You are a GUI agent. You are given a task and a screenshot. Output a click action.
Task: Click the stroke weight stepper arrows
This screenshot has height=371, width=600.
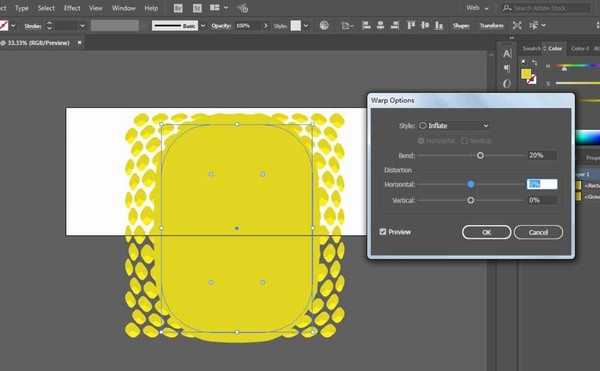[x=49, y=26]
